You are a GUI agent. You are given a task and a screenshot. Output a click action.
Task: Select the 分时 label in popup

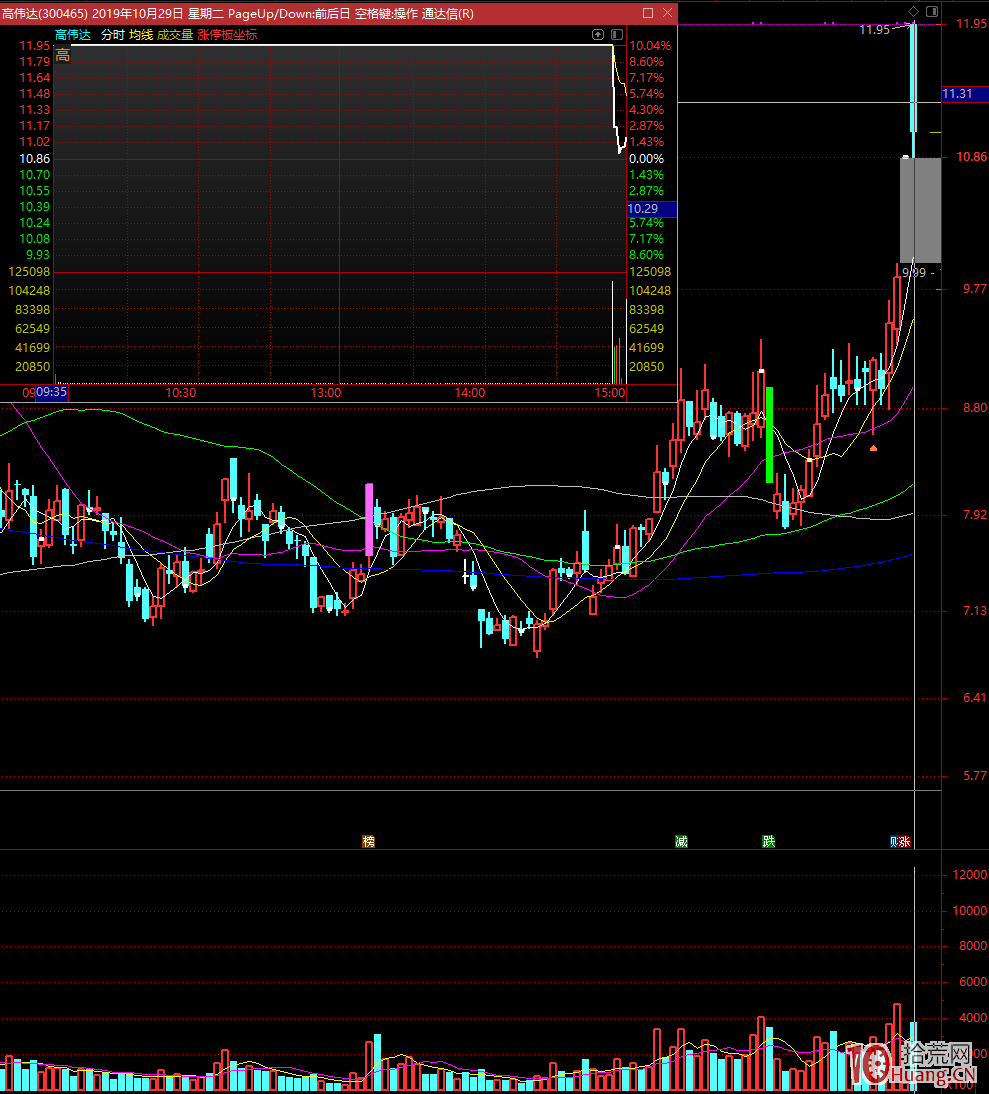112,34
